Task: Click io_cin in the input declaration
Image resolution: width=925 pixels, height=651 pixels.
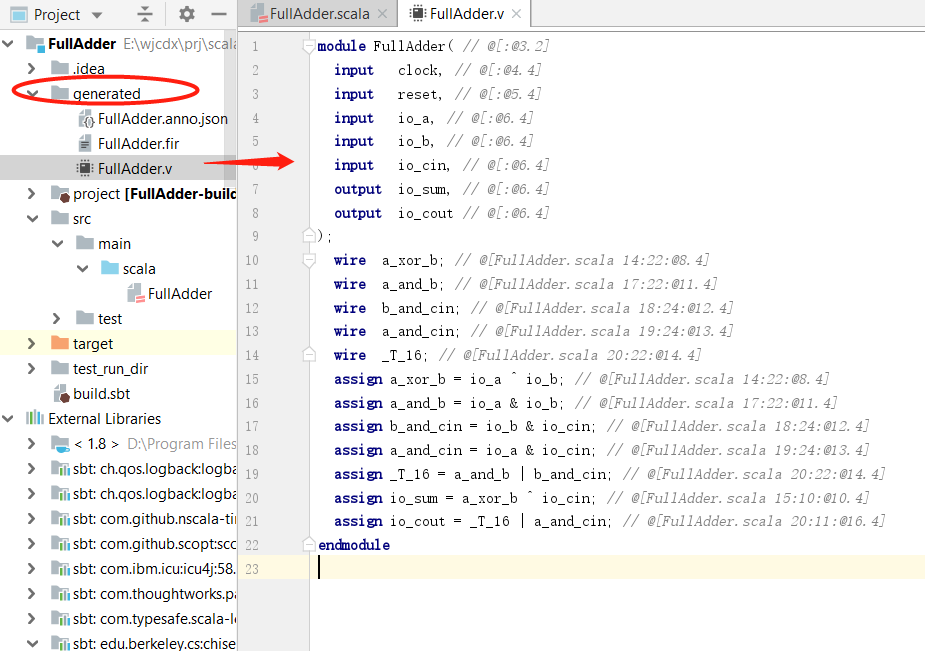Action: 423,166
